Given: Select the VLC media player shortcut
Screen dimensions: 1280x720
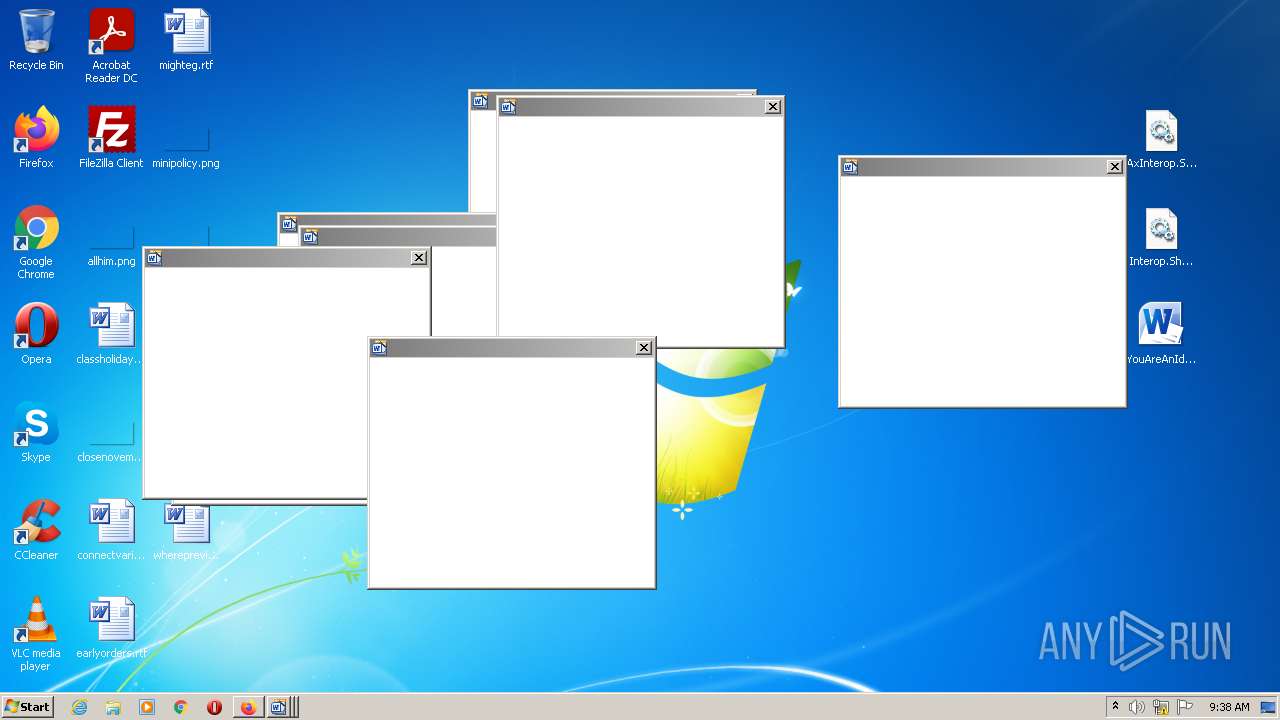Looking at the screenshot, I should (x=36, y=634).
